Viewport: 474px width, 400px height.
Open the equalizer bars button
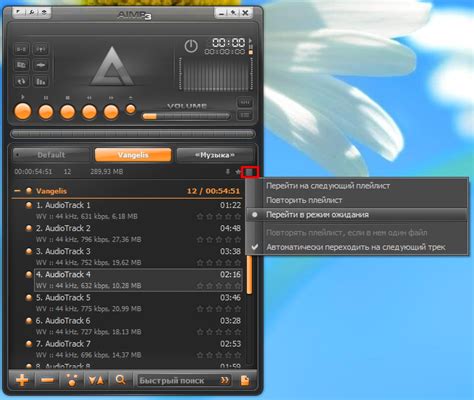click(x=41, y=81)
